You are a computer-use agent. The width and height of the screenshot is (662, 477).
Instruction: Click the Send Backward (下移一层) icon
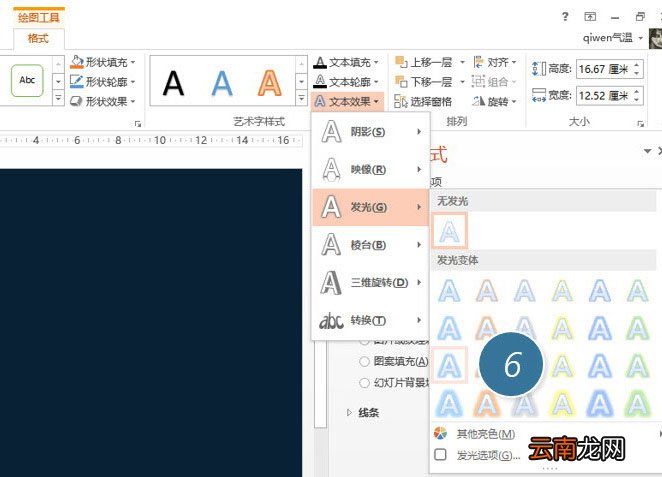(x=401, y=81)
